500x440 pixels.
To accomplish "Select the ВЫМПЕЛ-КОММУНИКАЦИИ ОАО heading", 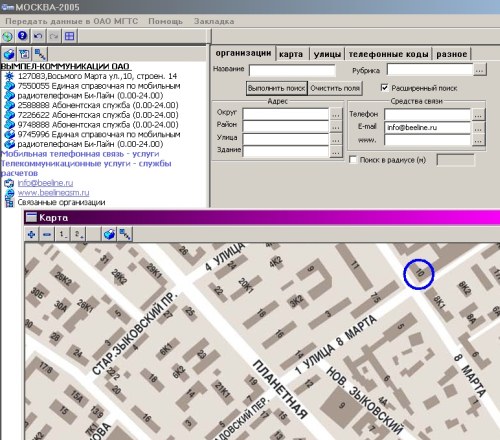I will (x=65, y=66).
